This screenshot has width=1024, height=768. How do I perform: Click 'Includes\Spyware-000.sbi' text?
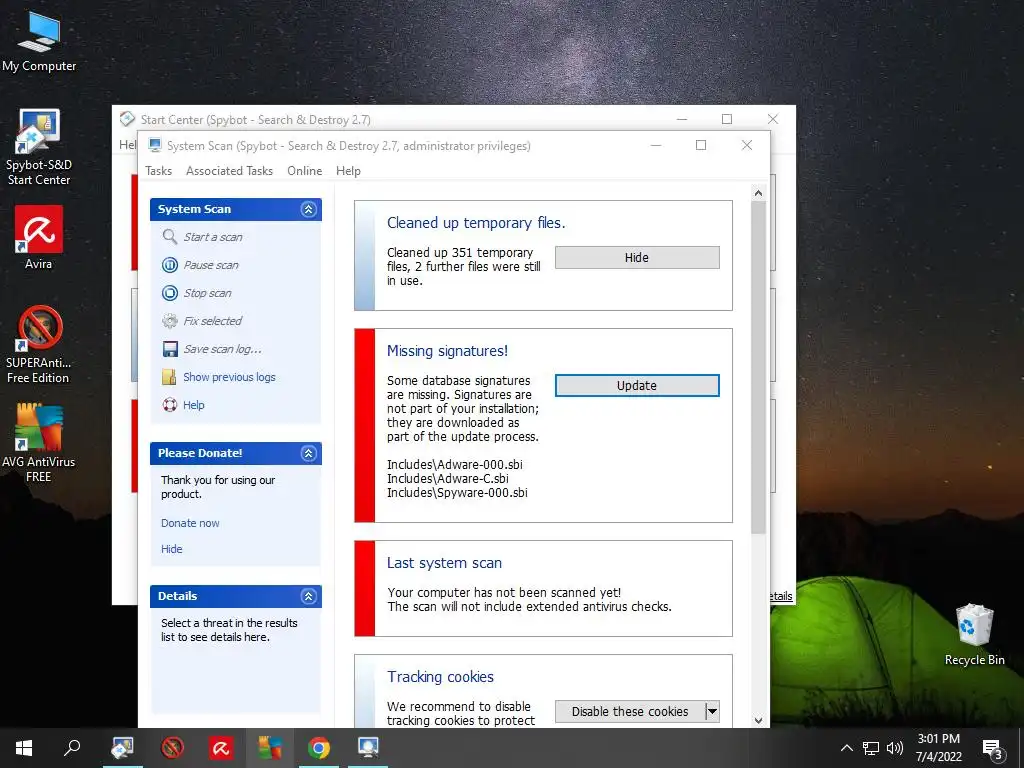pyautogui.click(x=457, y=492)
